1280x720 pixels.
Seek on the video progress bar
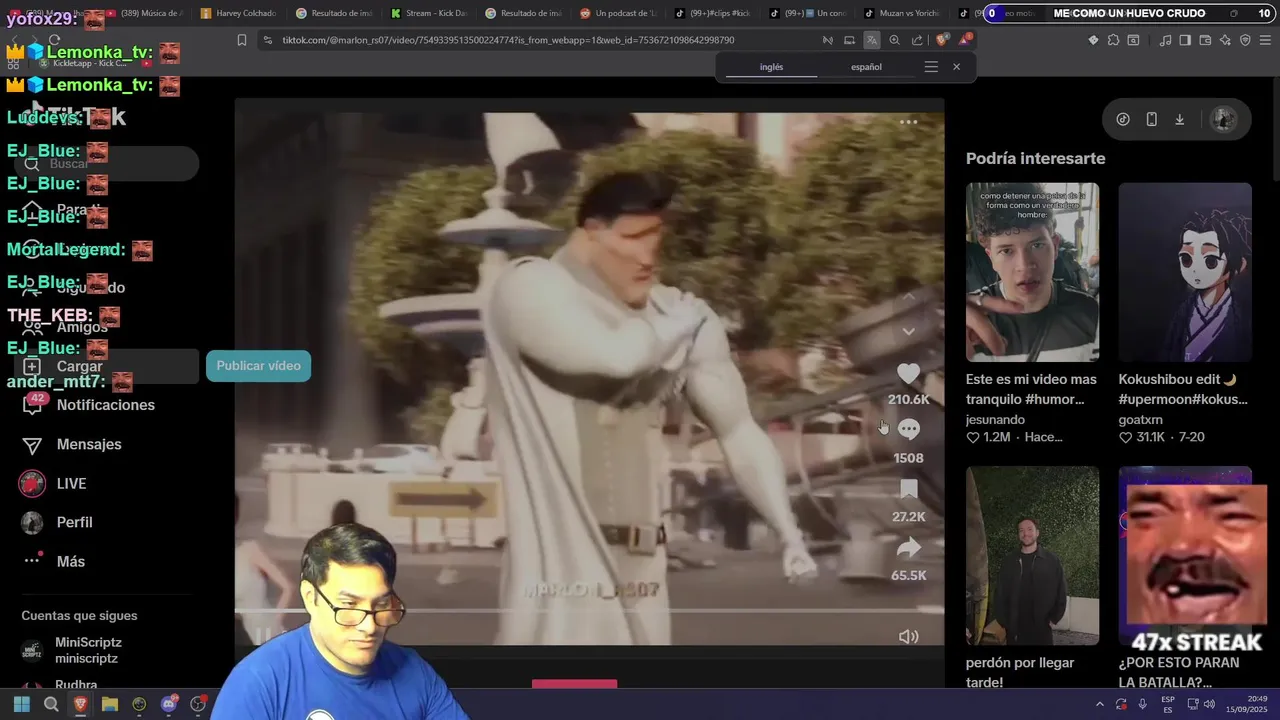click(x=589, y=610)
